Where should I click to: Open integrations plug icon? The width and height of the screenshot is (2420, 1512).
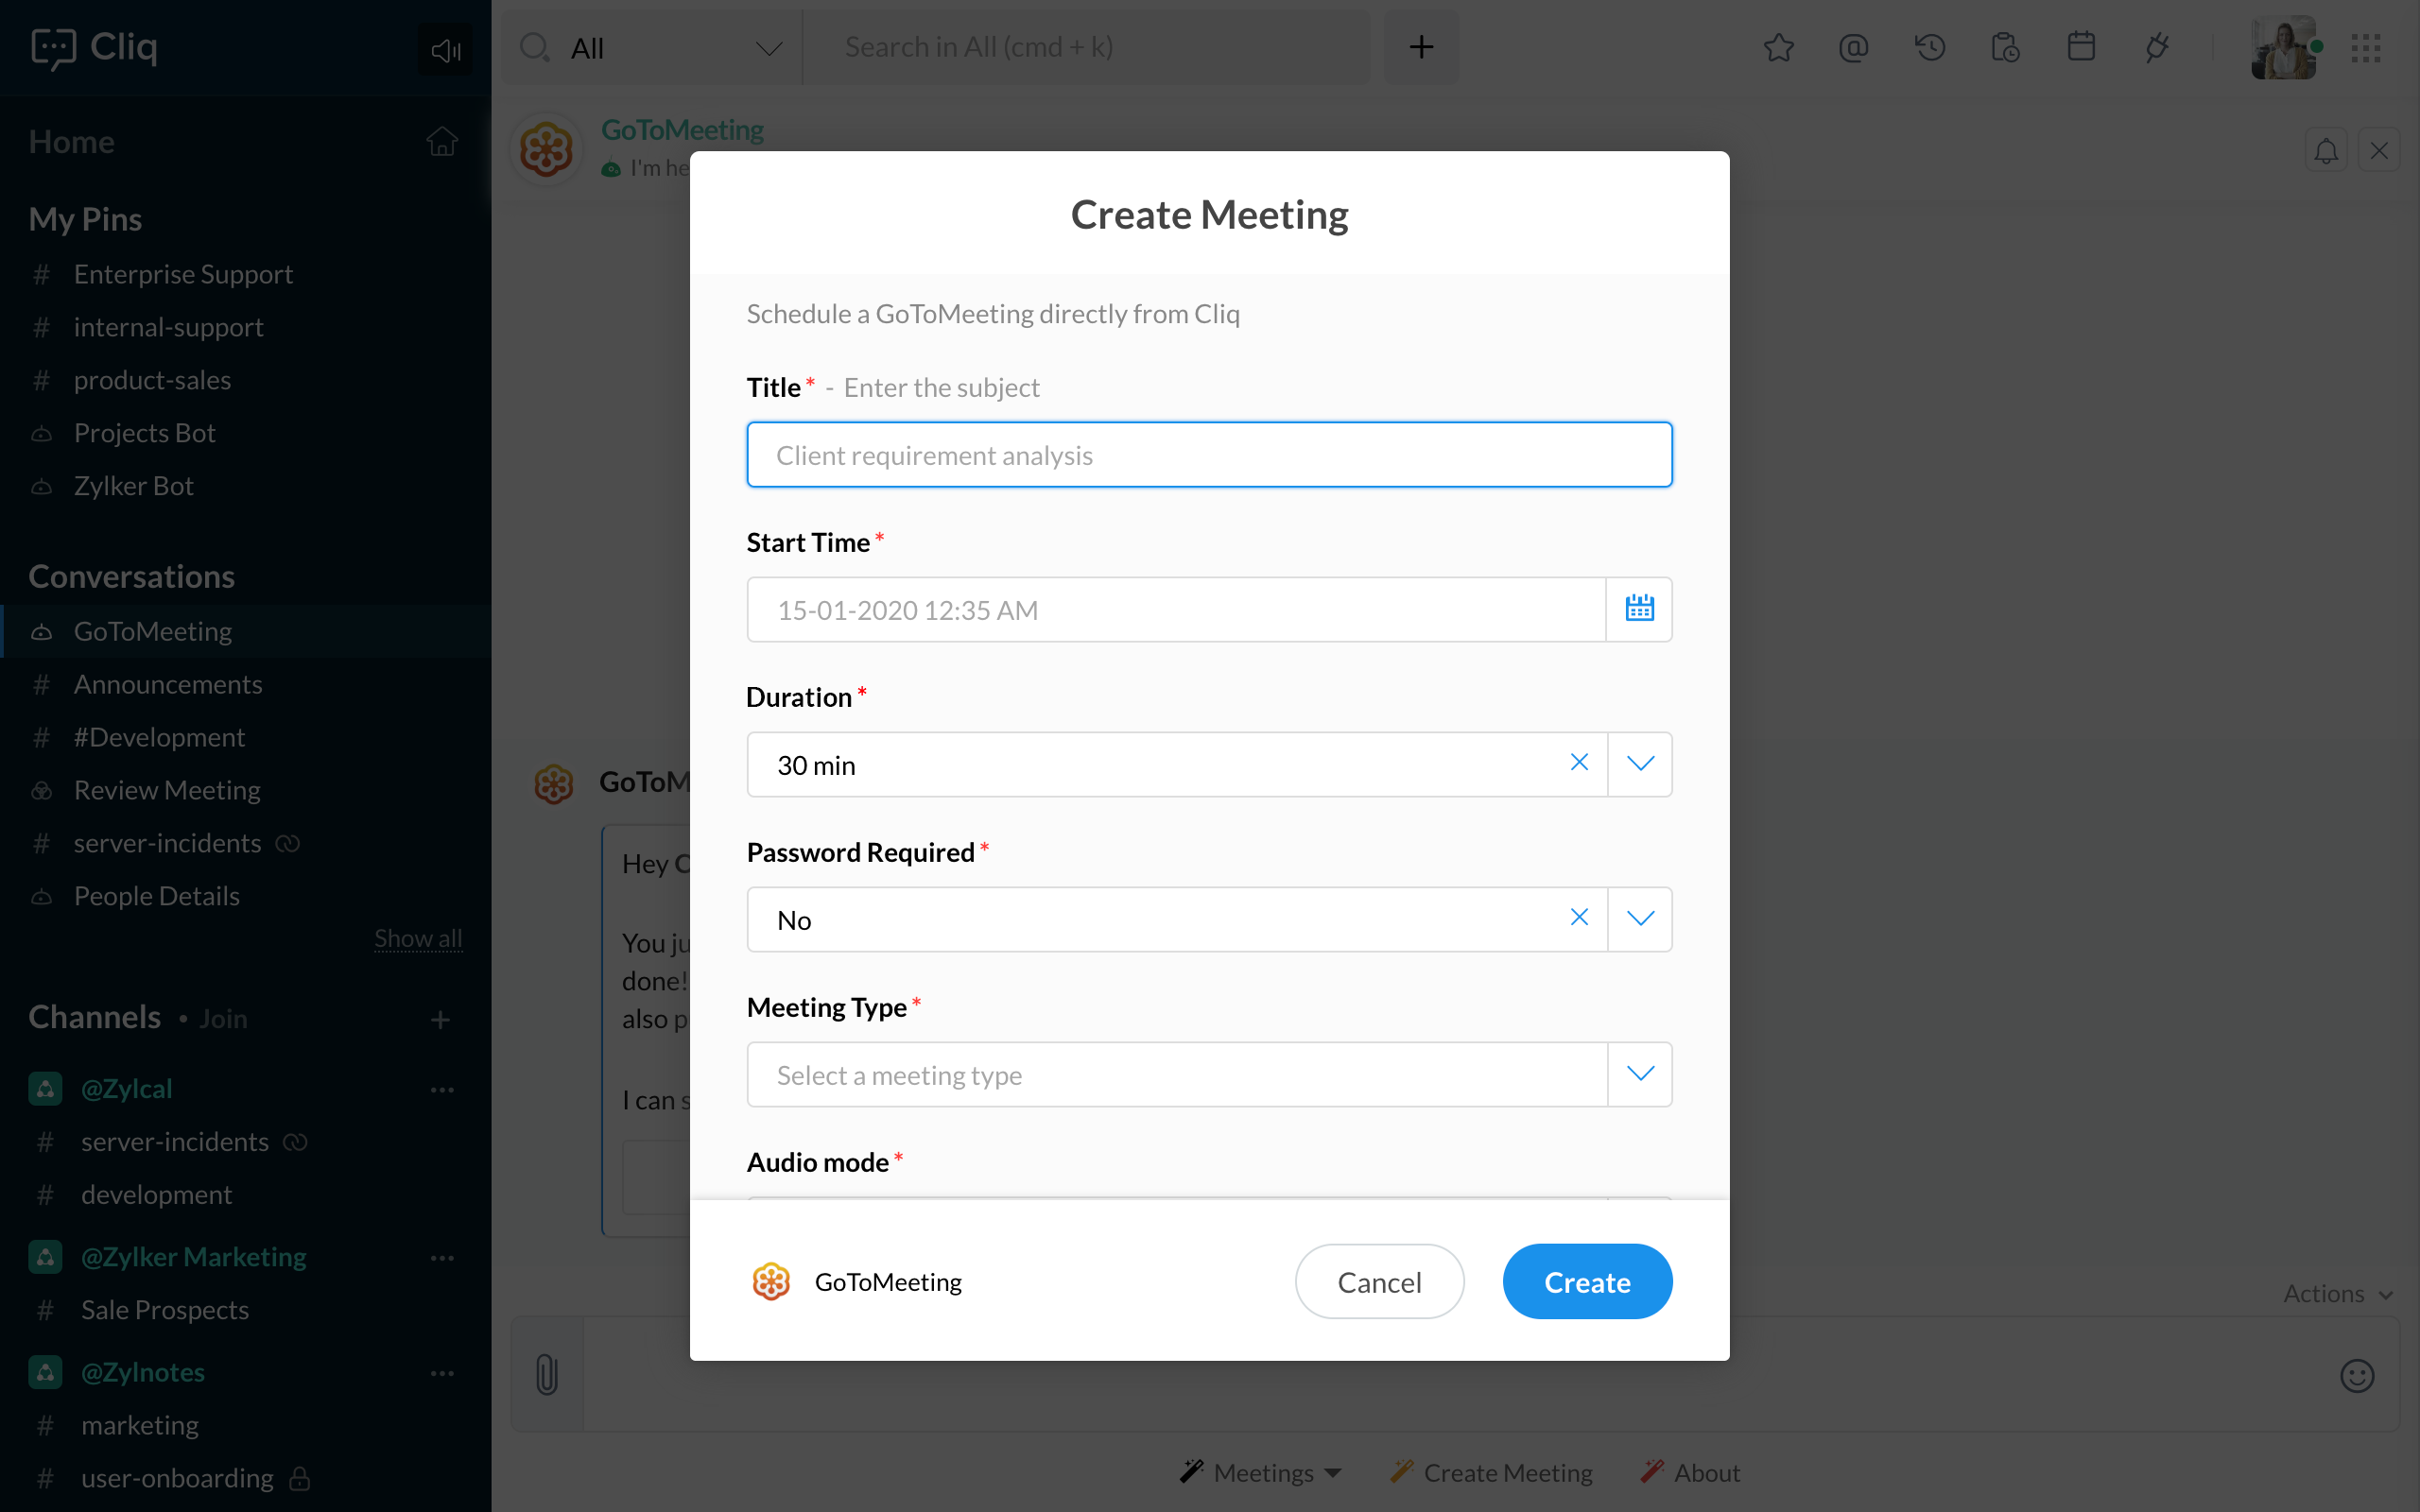click(2157, 47)
